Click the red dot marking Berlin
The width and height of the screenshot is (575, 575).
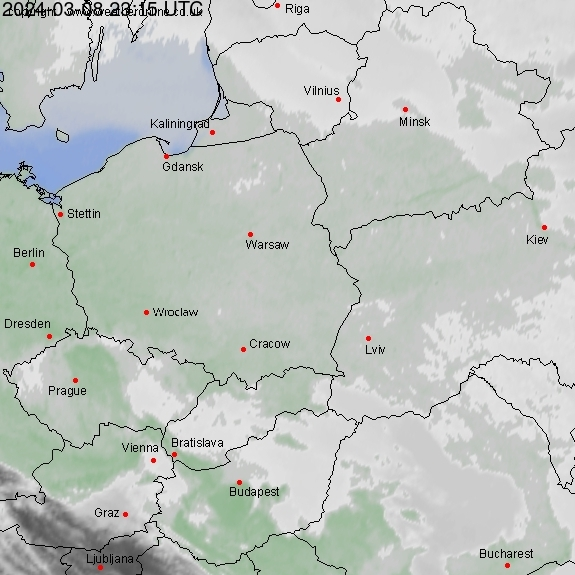[32, 264]
